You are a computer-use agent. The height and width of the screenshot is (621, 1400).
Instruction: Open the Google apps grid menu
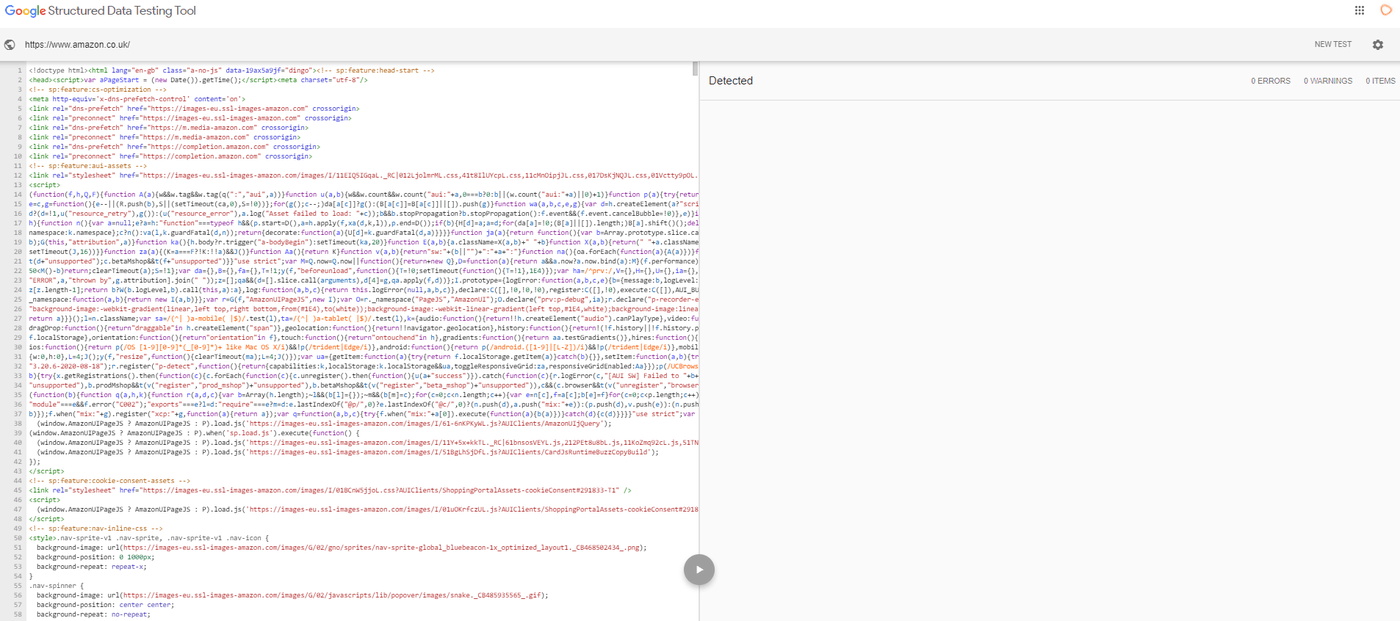pos(1359,10)
